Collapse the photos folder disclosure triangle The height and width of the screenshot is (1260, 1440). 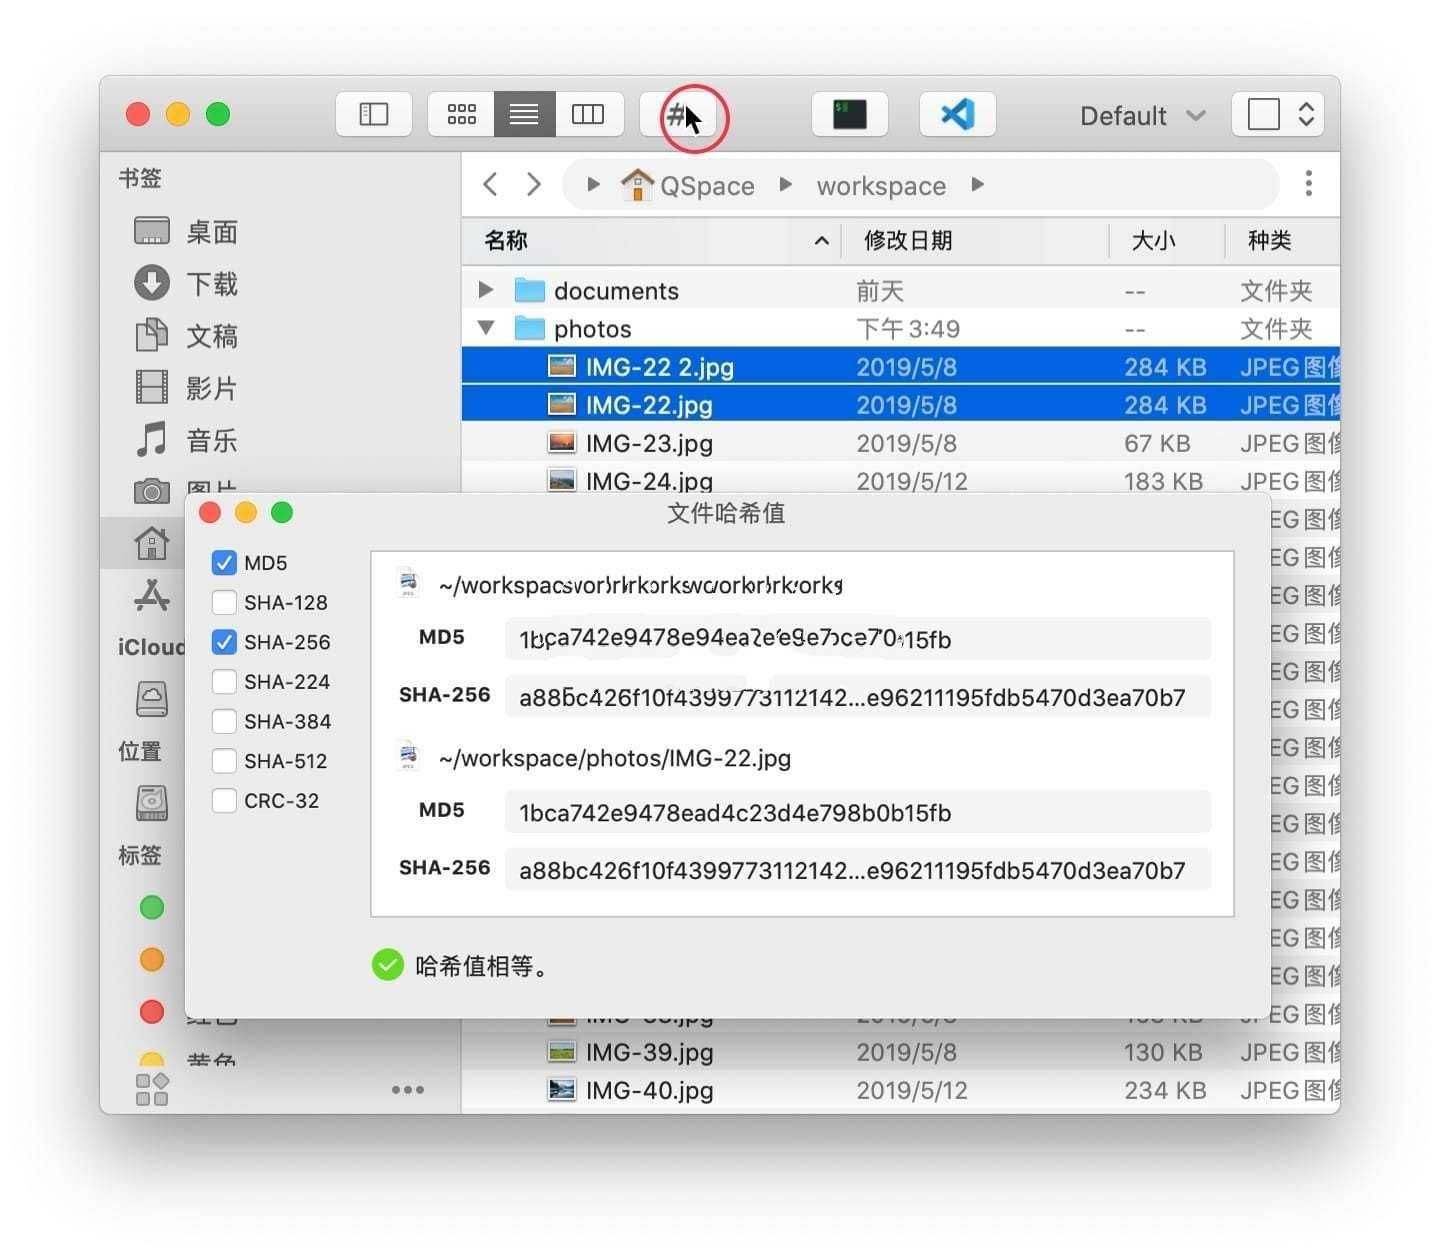pyautogui.click(x=487, y=328)
